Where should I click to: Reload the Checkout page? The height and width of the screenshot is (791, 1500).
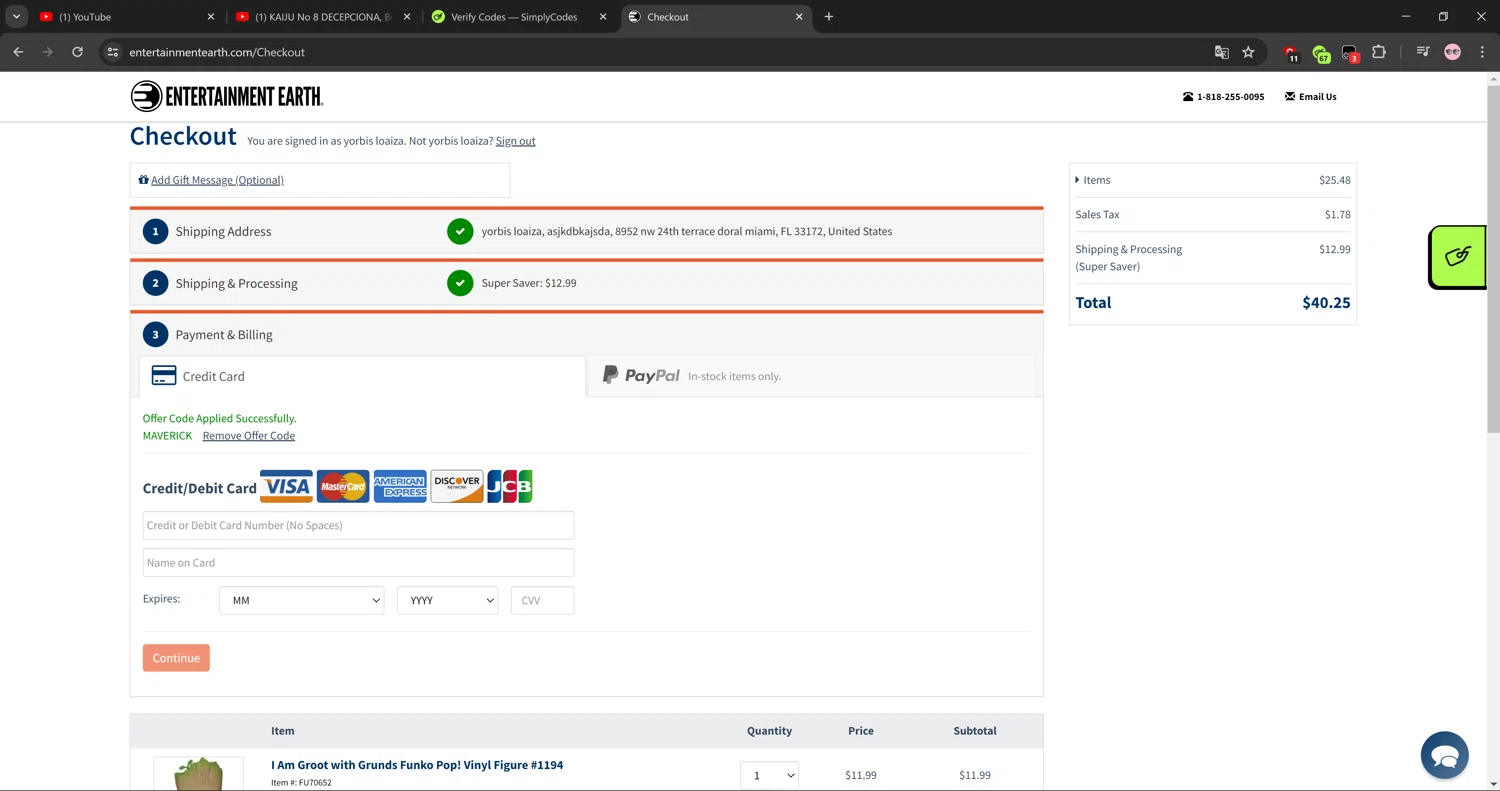77,52
